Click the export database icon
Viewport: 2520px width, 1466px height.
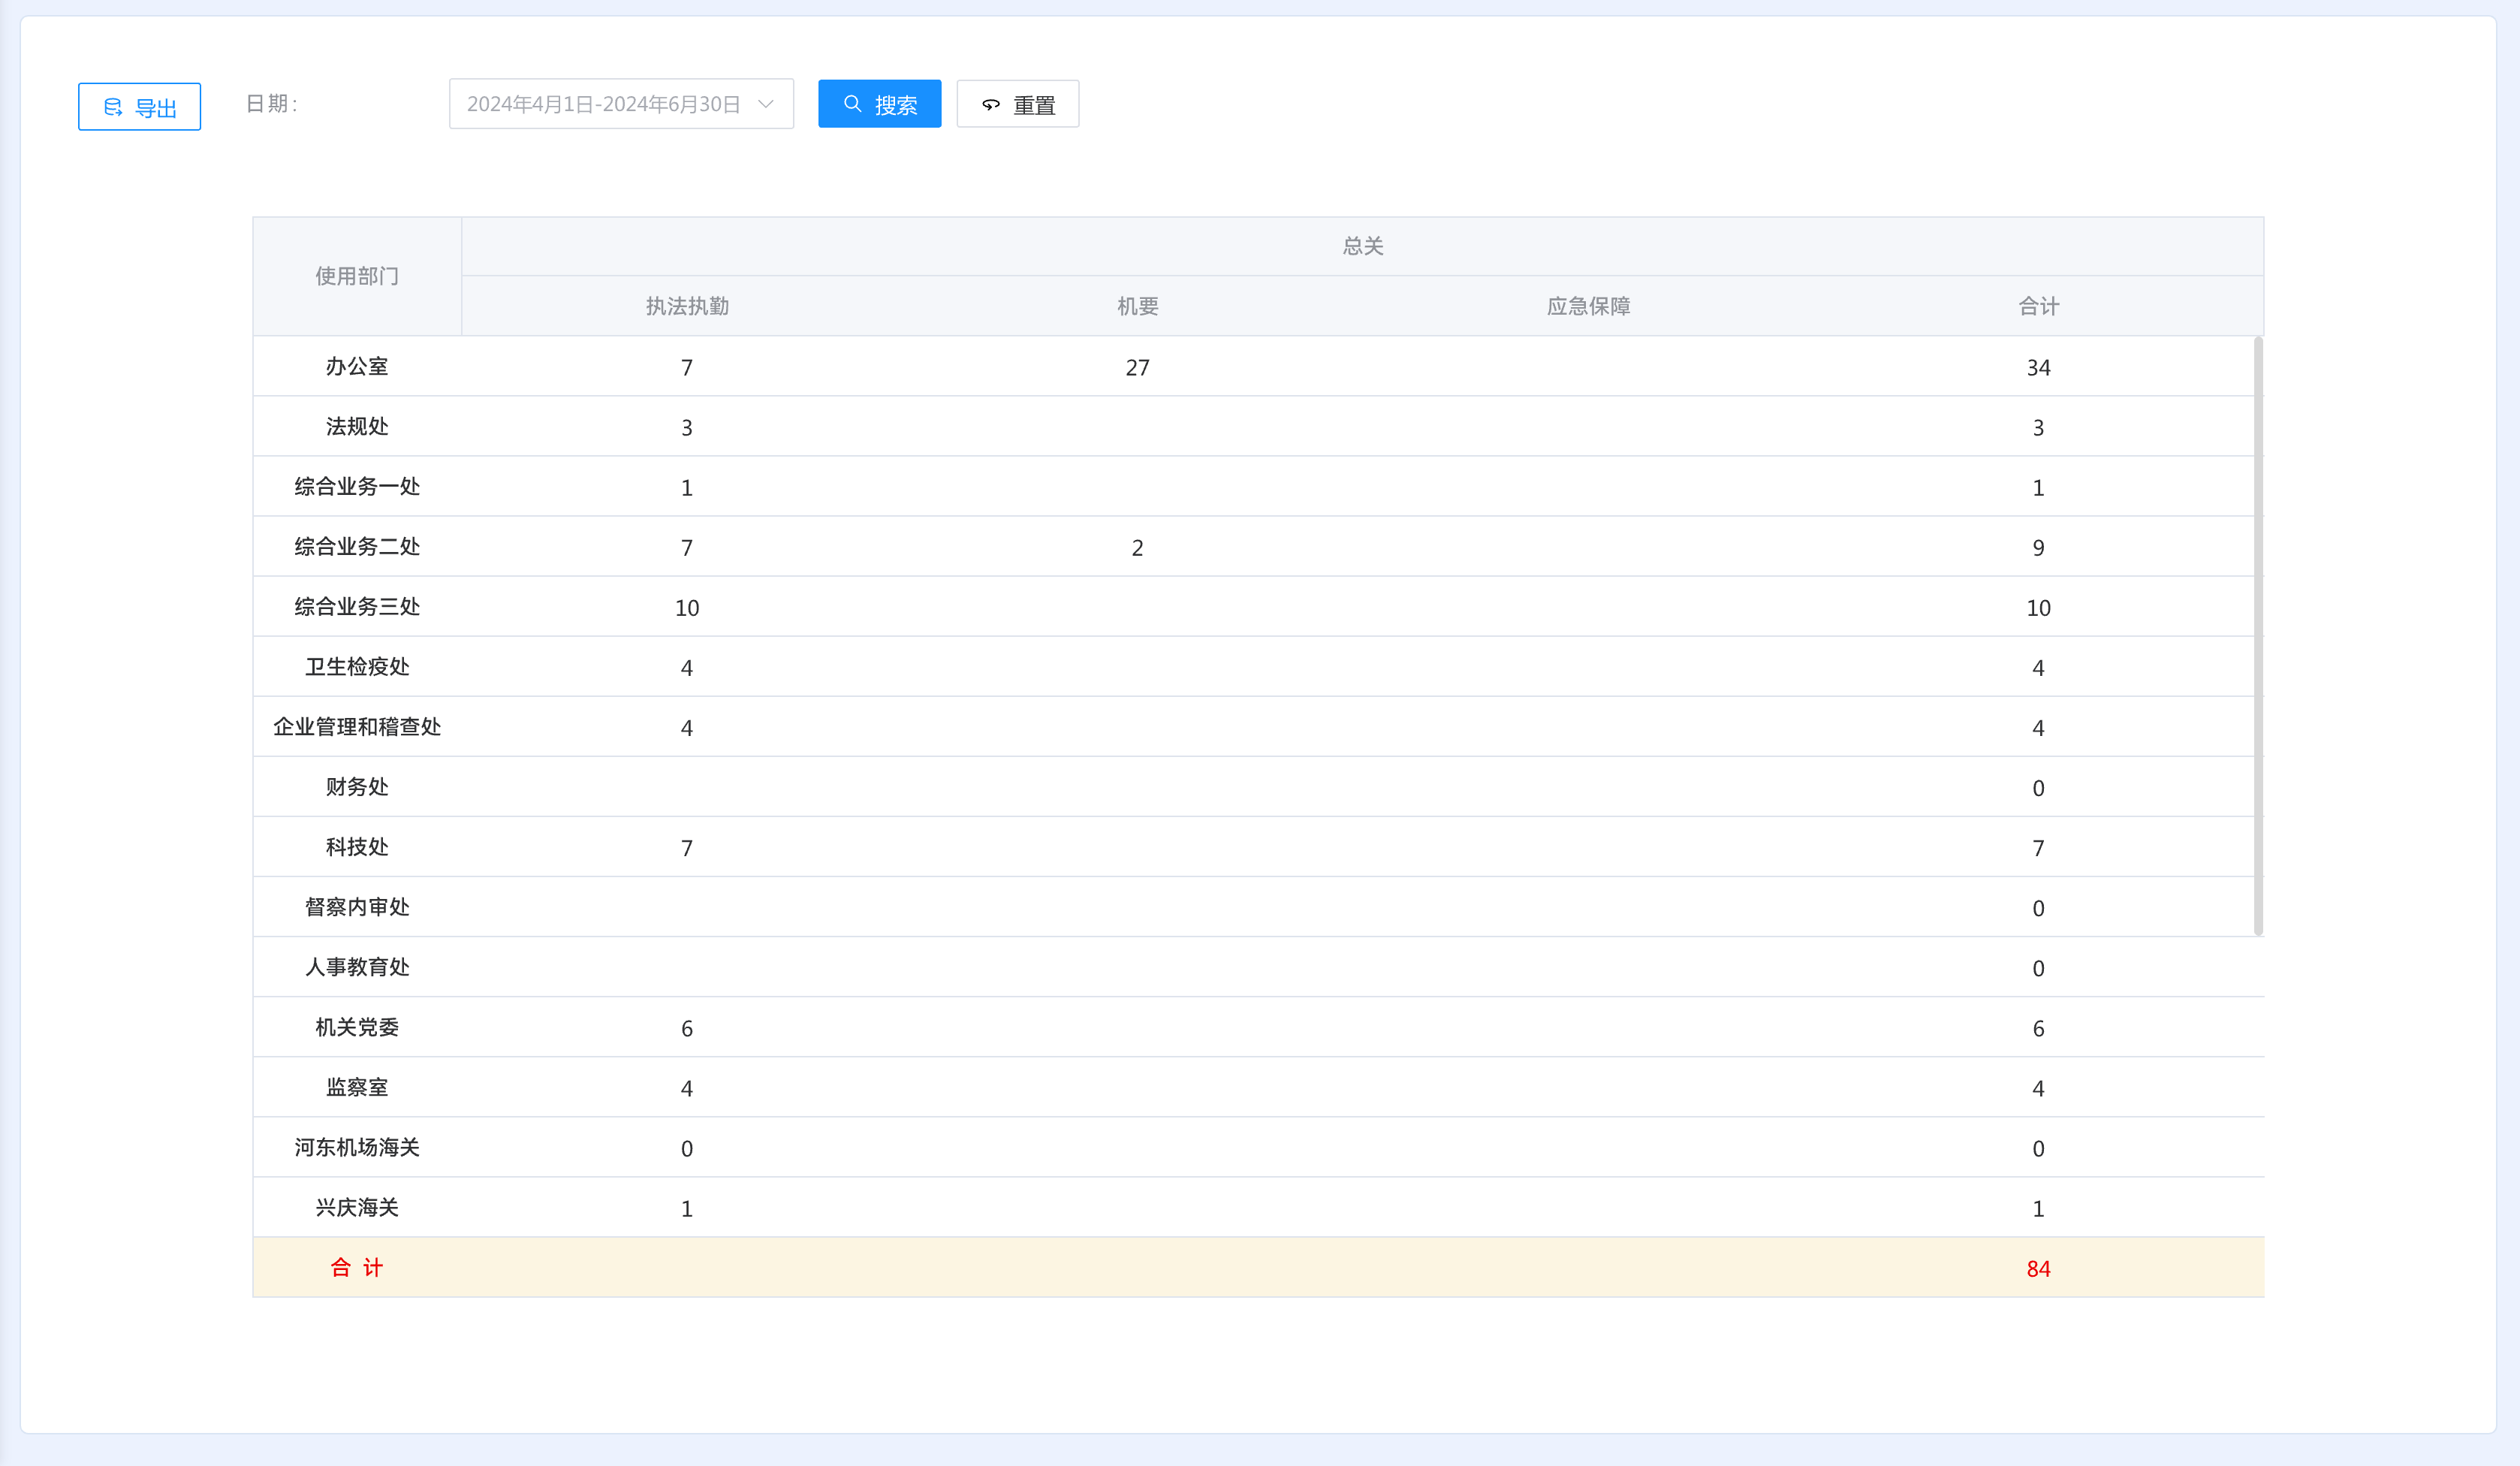(113, 107)
